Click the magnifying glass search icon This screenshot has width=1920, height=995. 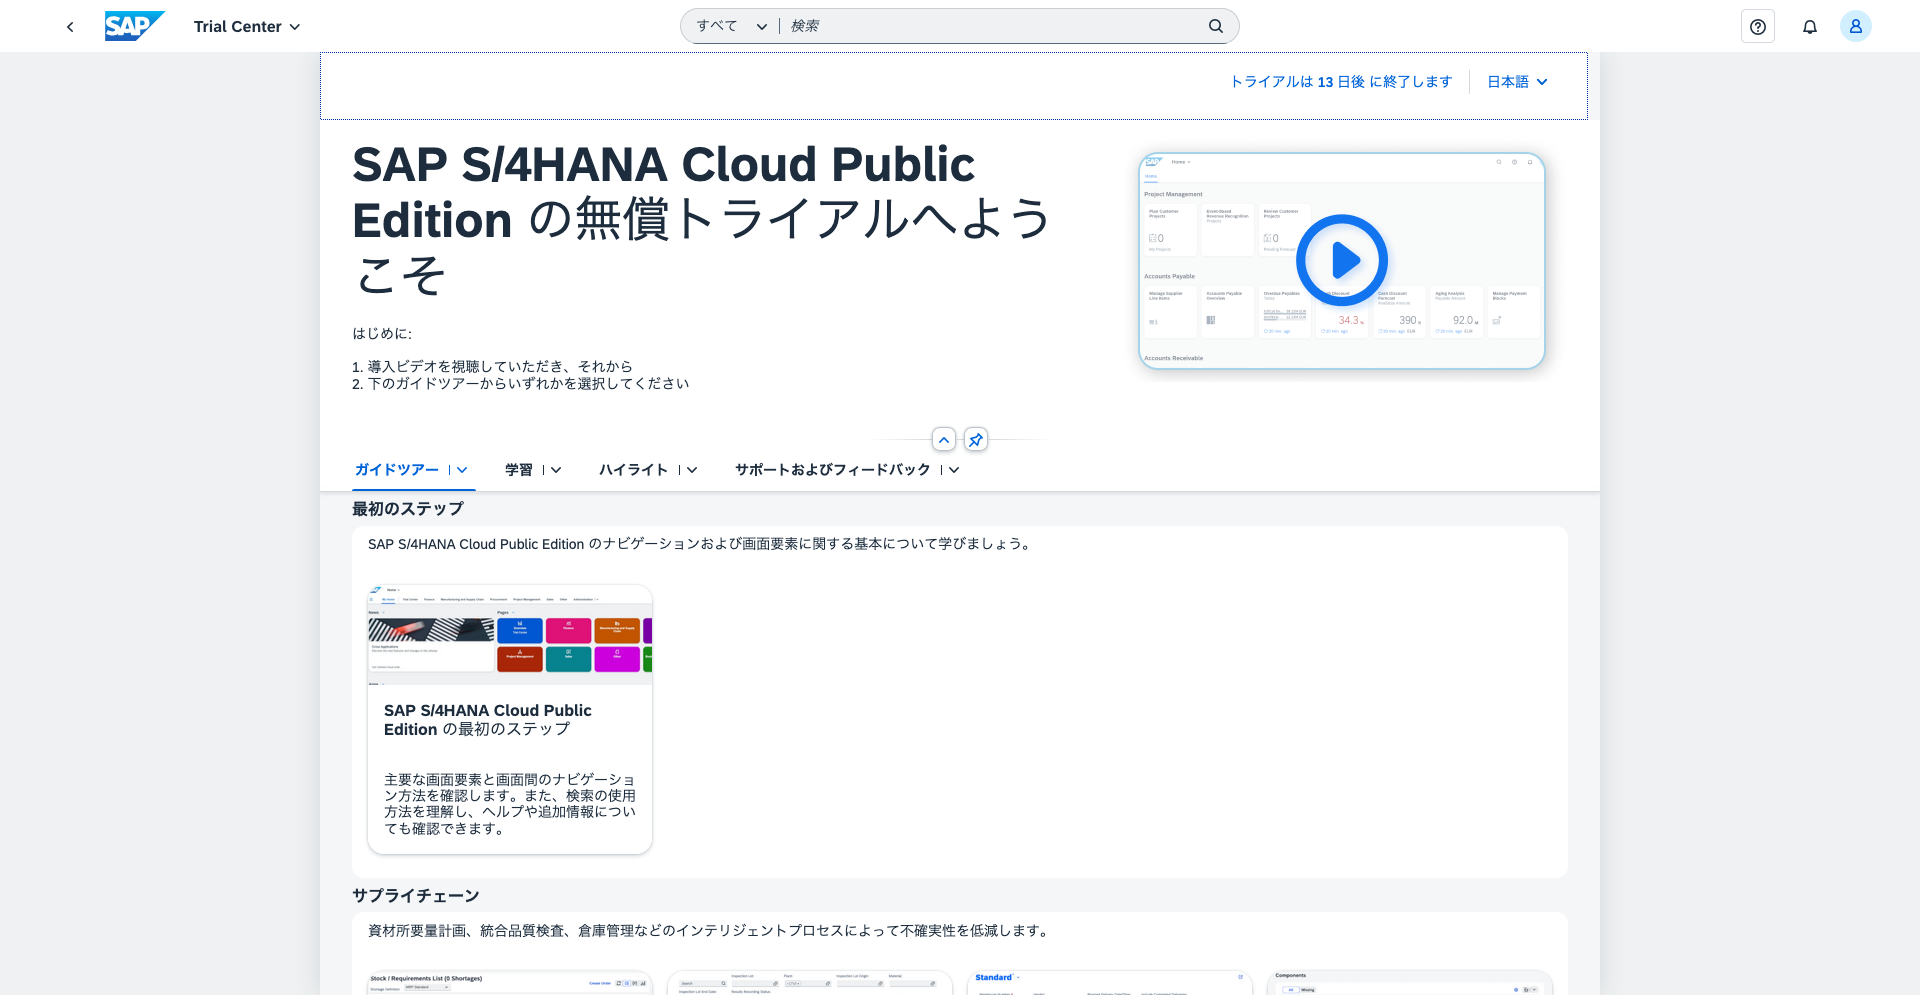1216,26
